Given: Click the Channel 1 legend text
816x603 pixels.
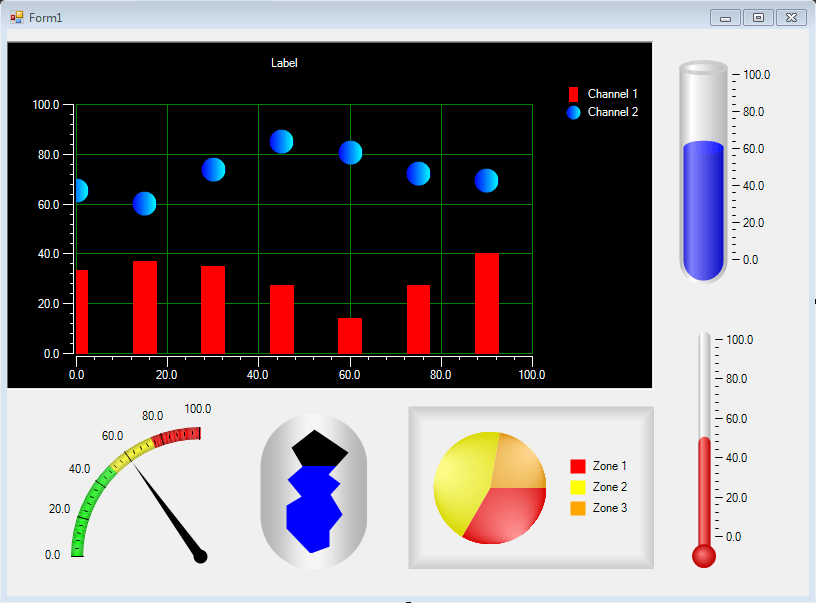Looking at the screenshot, I should tap(614, 93).
